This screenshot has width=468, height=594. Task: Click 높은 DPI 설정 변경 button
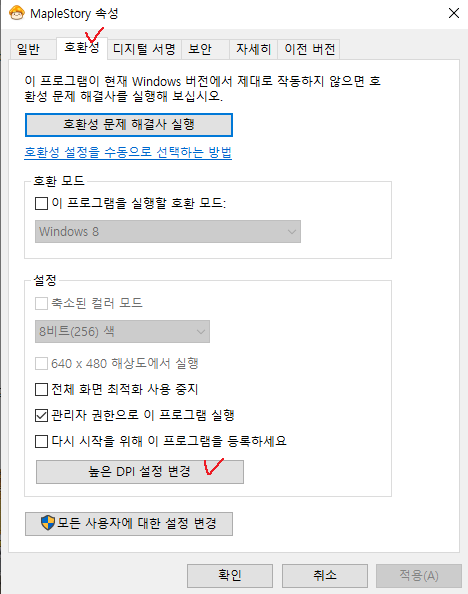(x=140, y=472)
